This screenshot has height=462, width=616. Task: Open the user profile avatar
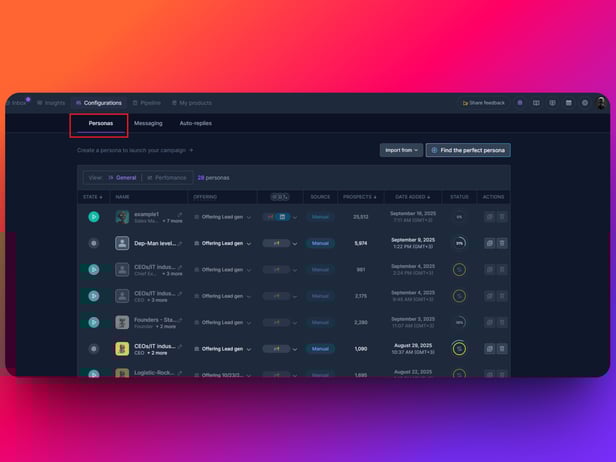coord(601,103)
